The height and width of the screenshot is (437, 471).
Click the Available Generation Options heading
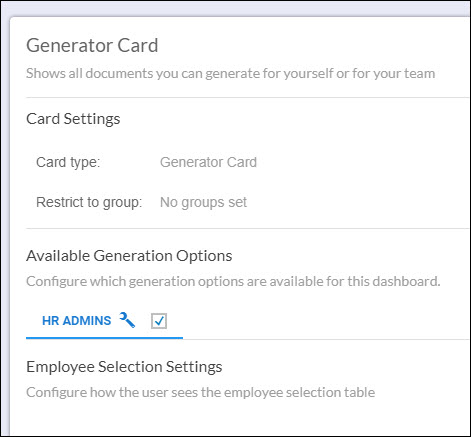click(129, 256)
